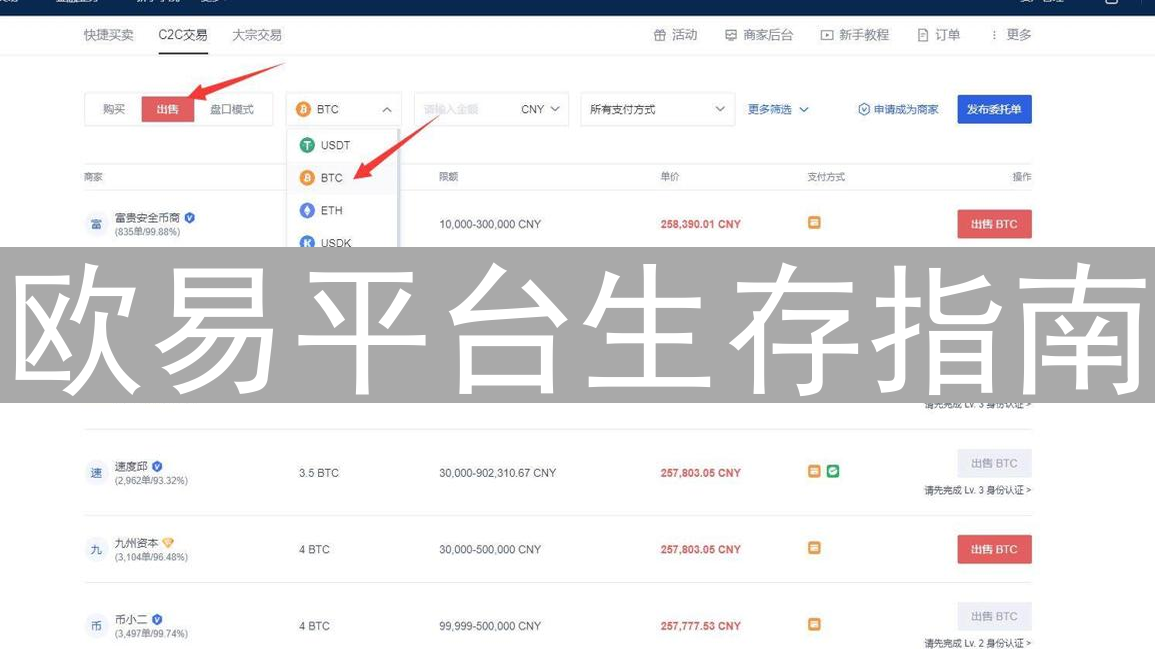Open the 更多 three-dot menu
The image size is (1155, 649).
click(x=1011, y=35)
